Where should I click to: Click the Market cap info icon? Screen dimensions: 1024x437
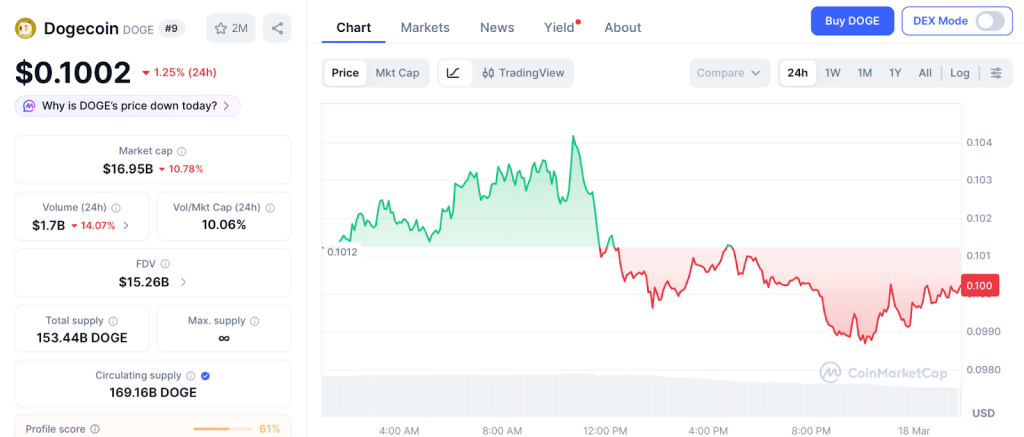click(181, 151)
